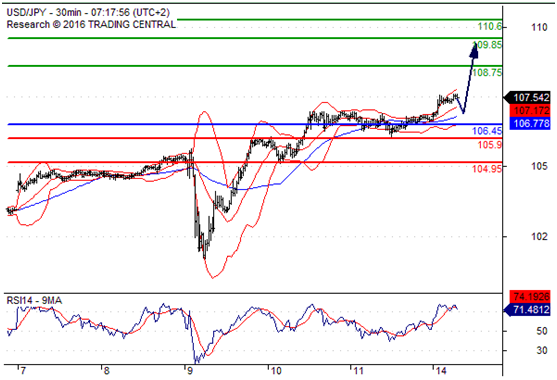Click the 105 price axis label

click(x=539, y=166)
